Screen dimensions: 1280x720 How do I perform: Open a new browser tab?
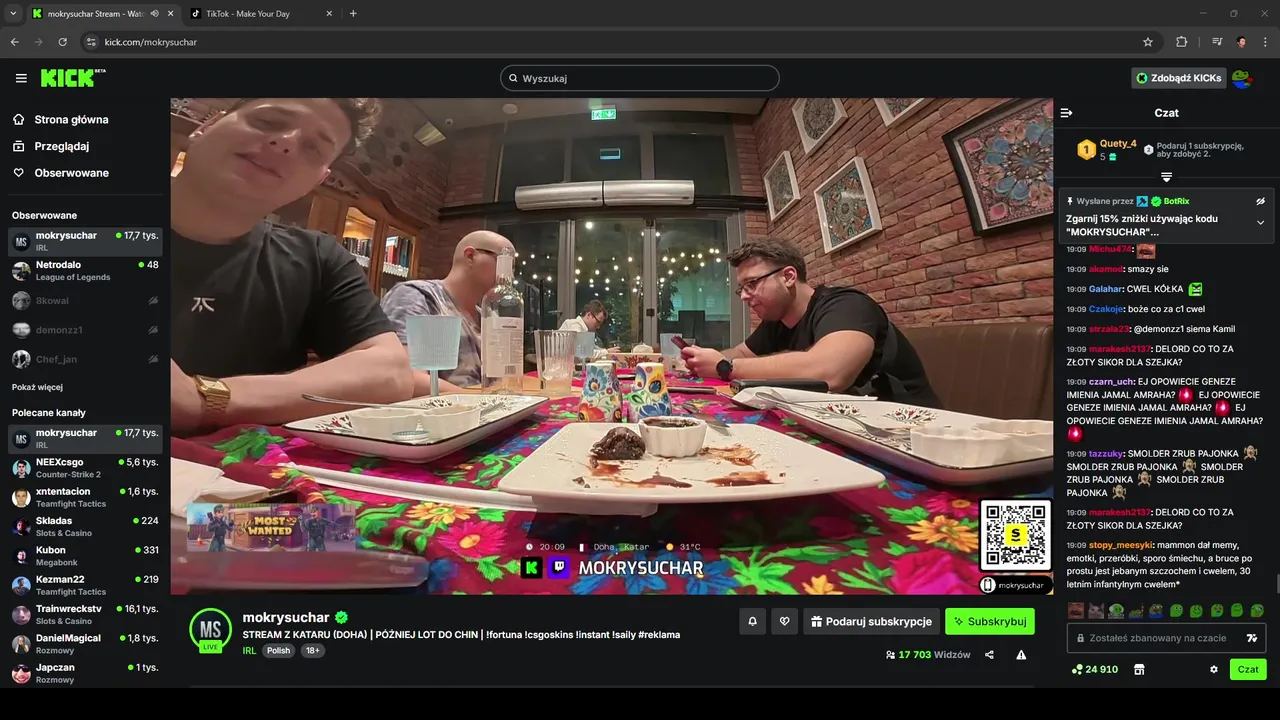(x=353, y=14)
